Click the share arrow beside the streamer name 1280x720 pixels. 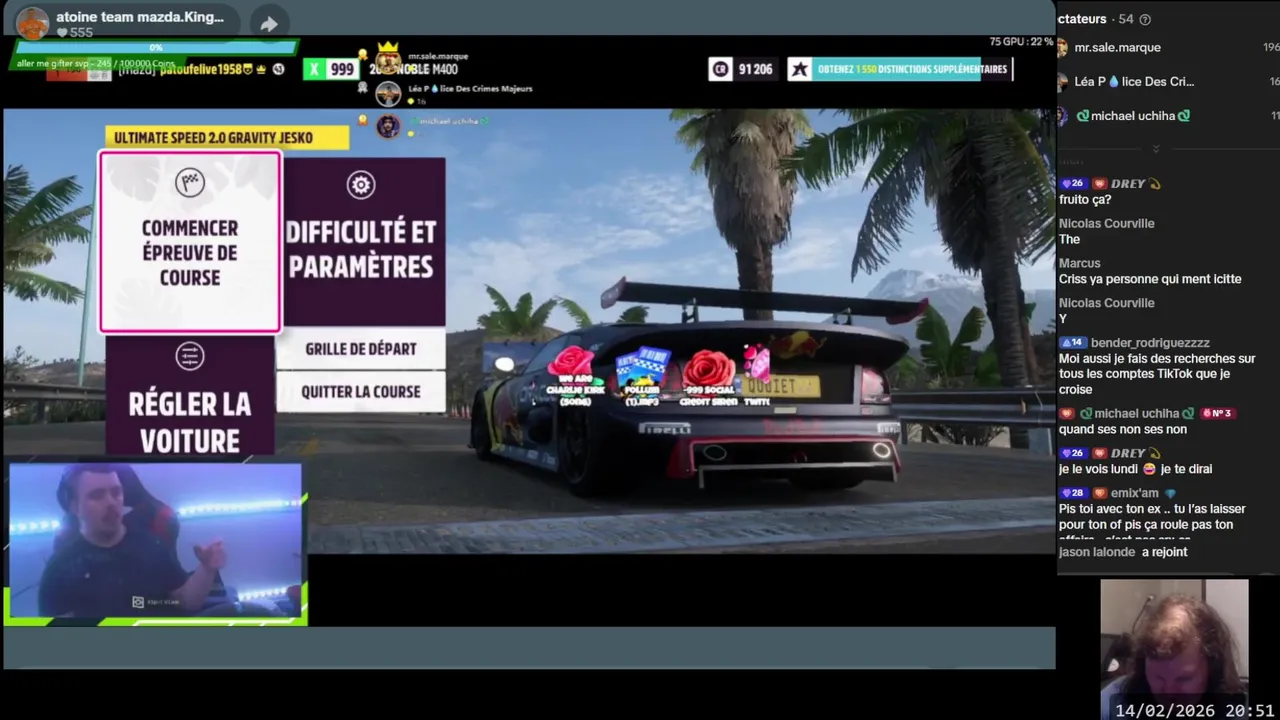pyautogui.click(x=268, y=24)
